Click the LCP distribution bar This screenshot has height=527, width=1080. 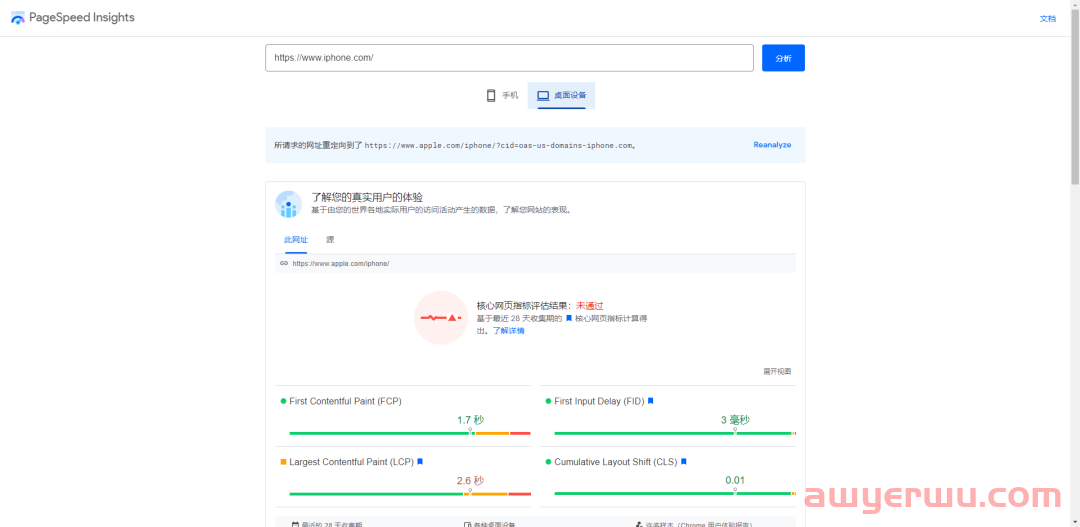[410, 494]
